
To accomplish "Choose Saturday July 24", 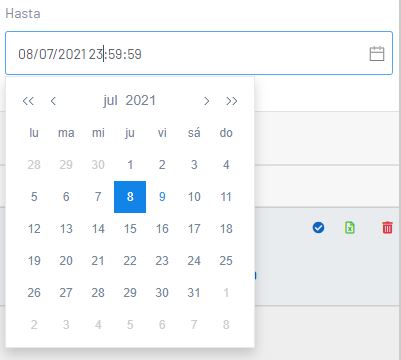I will [x=194, y=261].
